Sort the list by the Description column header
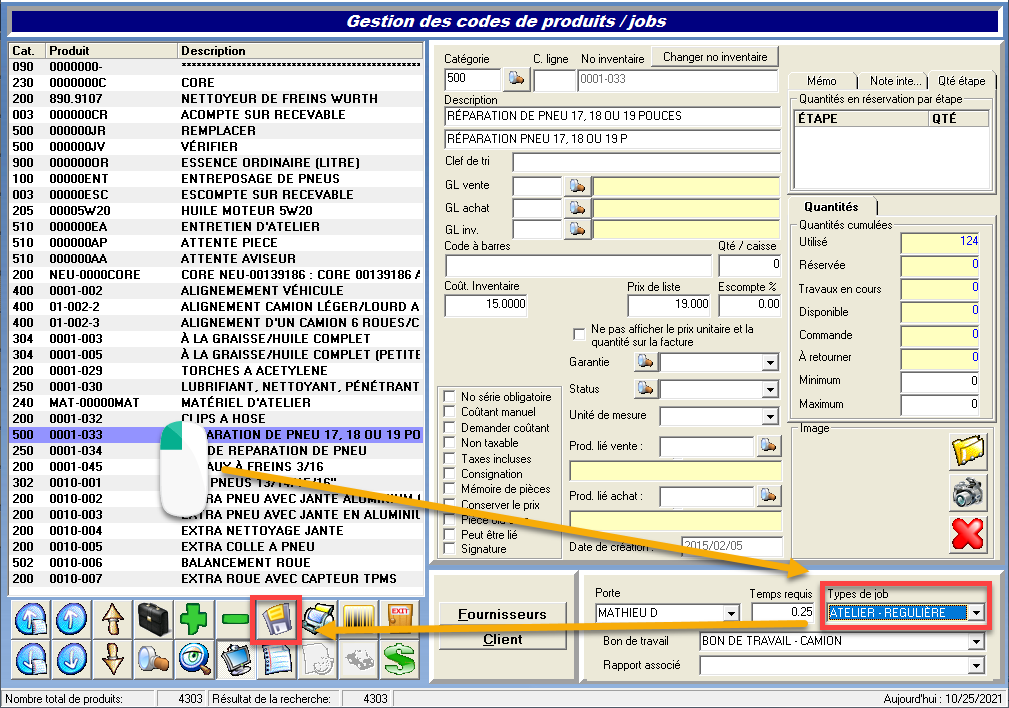Image resolution: width=1009 pixels, height=708 pixels. tap(300, 51)
